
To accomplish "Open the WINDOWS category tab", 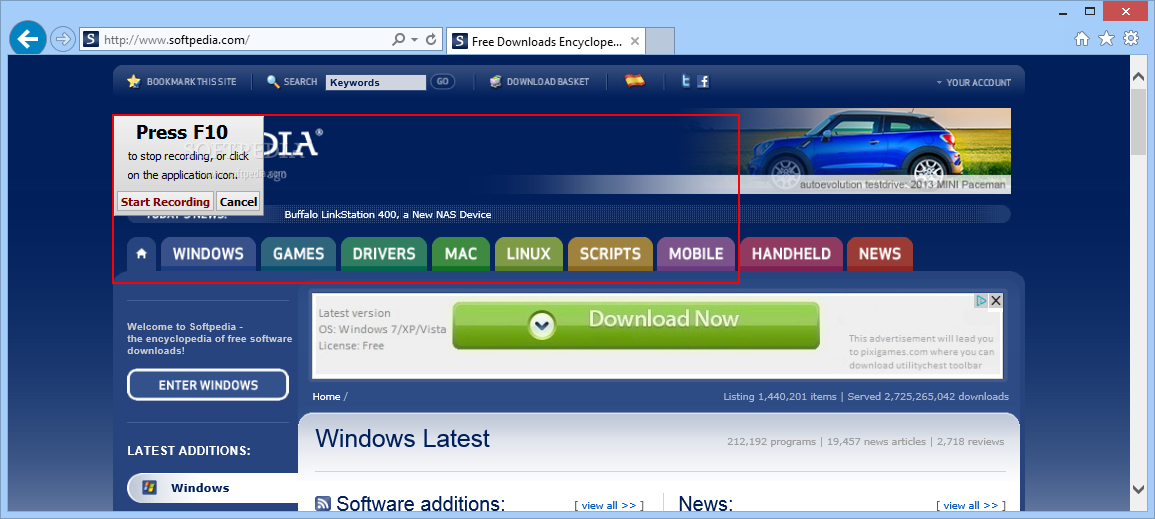I will click(208, 254).
